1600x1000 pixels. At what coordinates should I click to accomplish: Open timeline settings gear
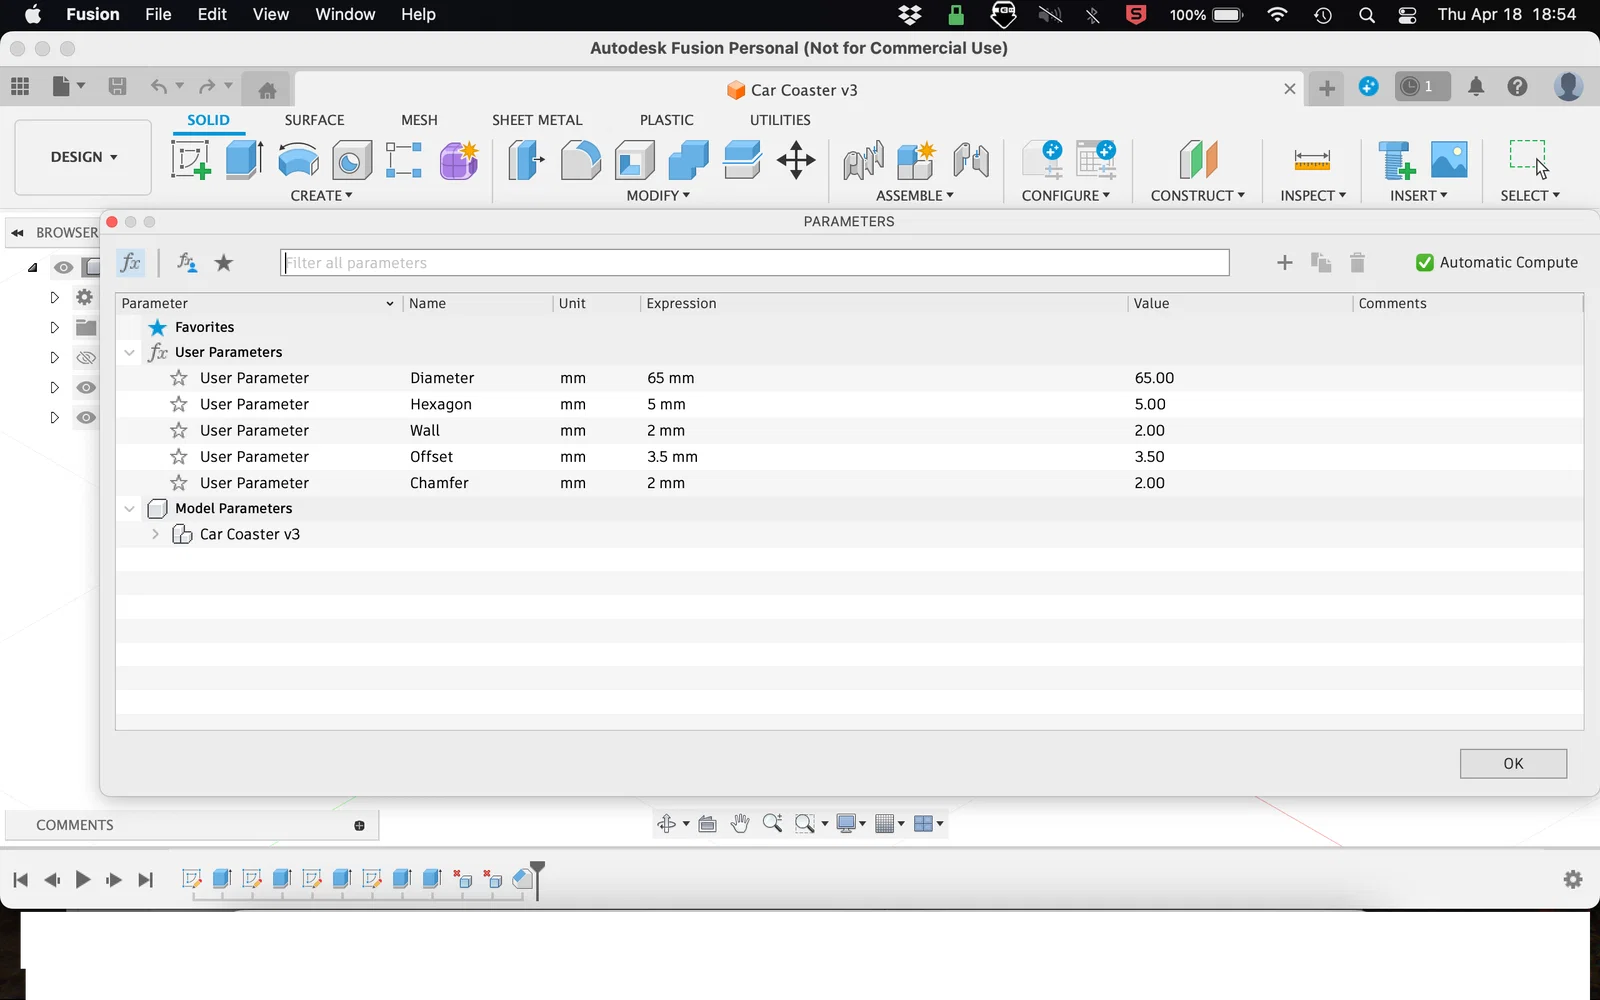point(1573,879)
